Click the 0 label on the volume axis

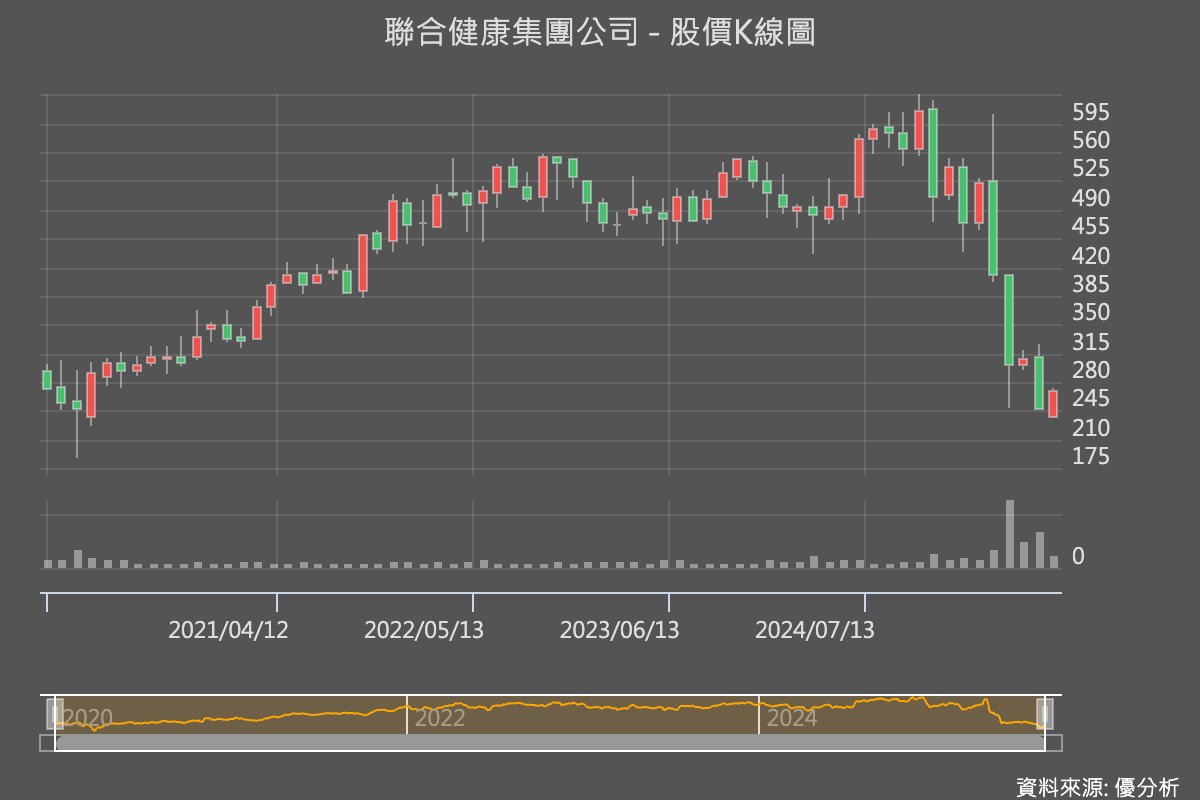[1078, 557]
